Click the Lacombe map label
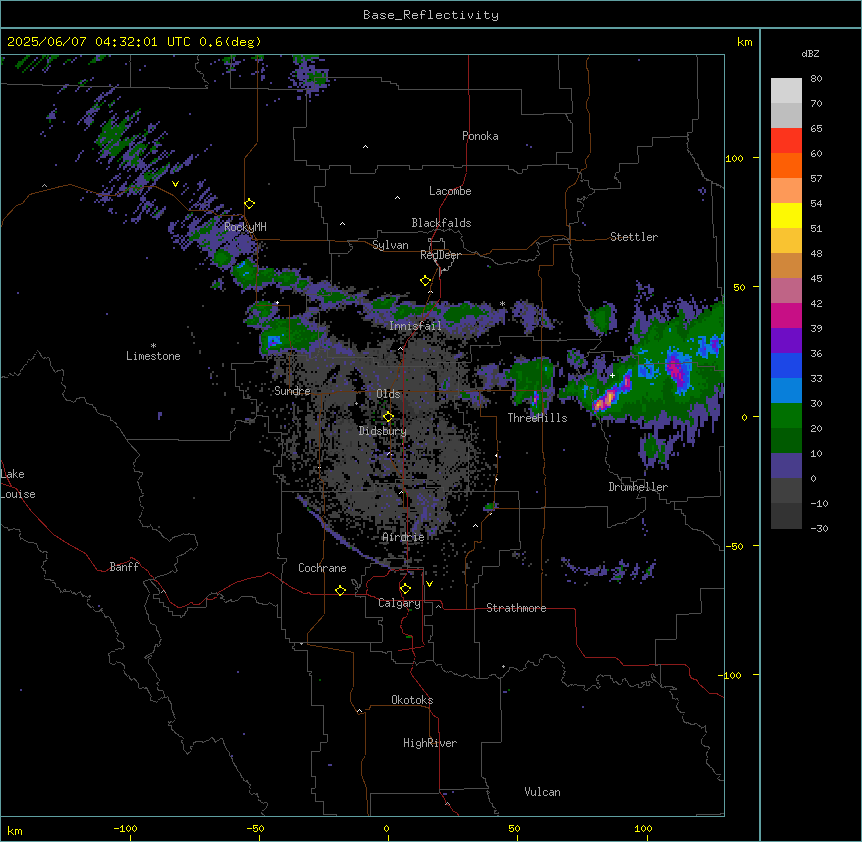This screenshot has width=862, height=842. coord(450,191)
